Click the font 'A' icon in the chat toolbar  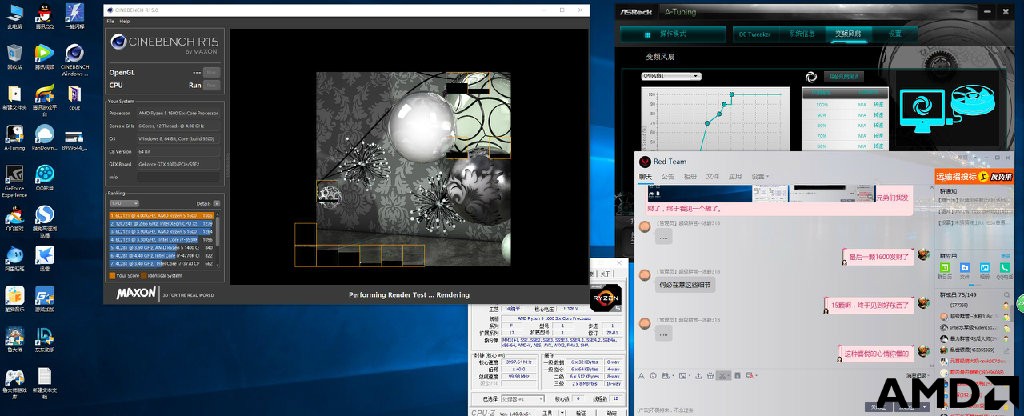642,376
